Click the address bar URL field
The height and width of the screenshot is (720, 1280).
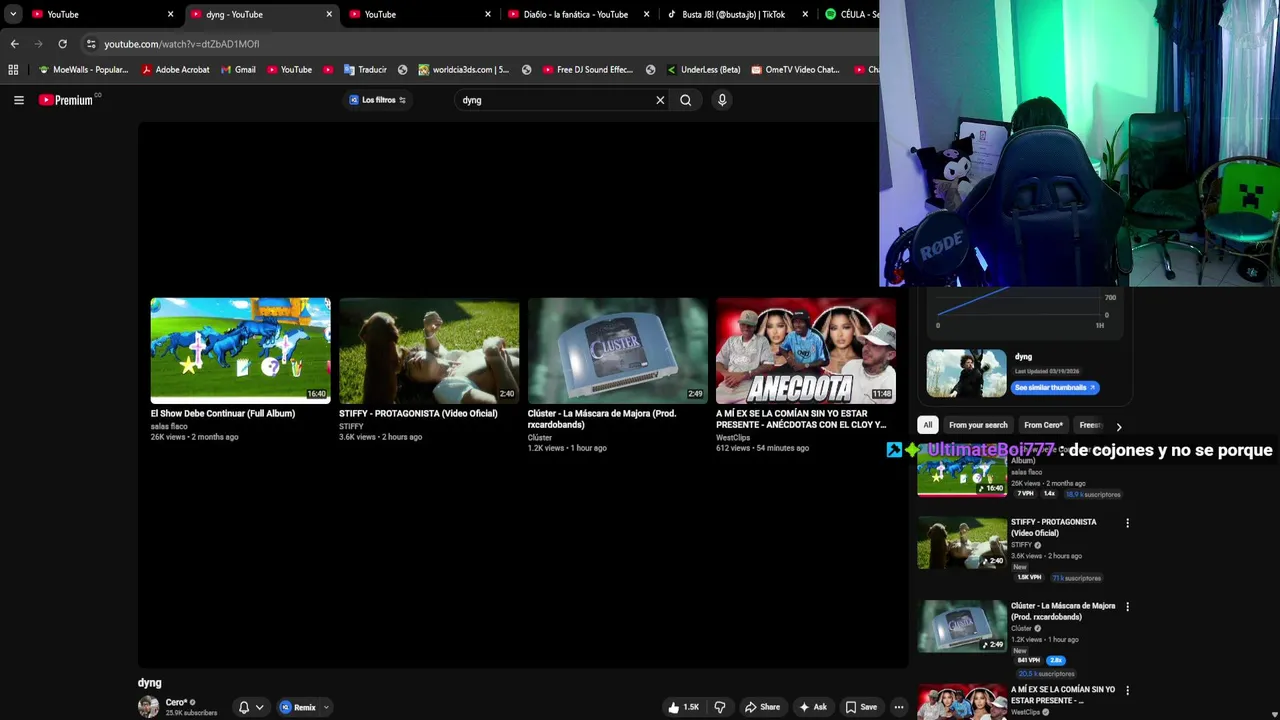click(480, 44)
